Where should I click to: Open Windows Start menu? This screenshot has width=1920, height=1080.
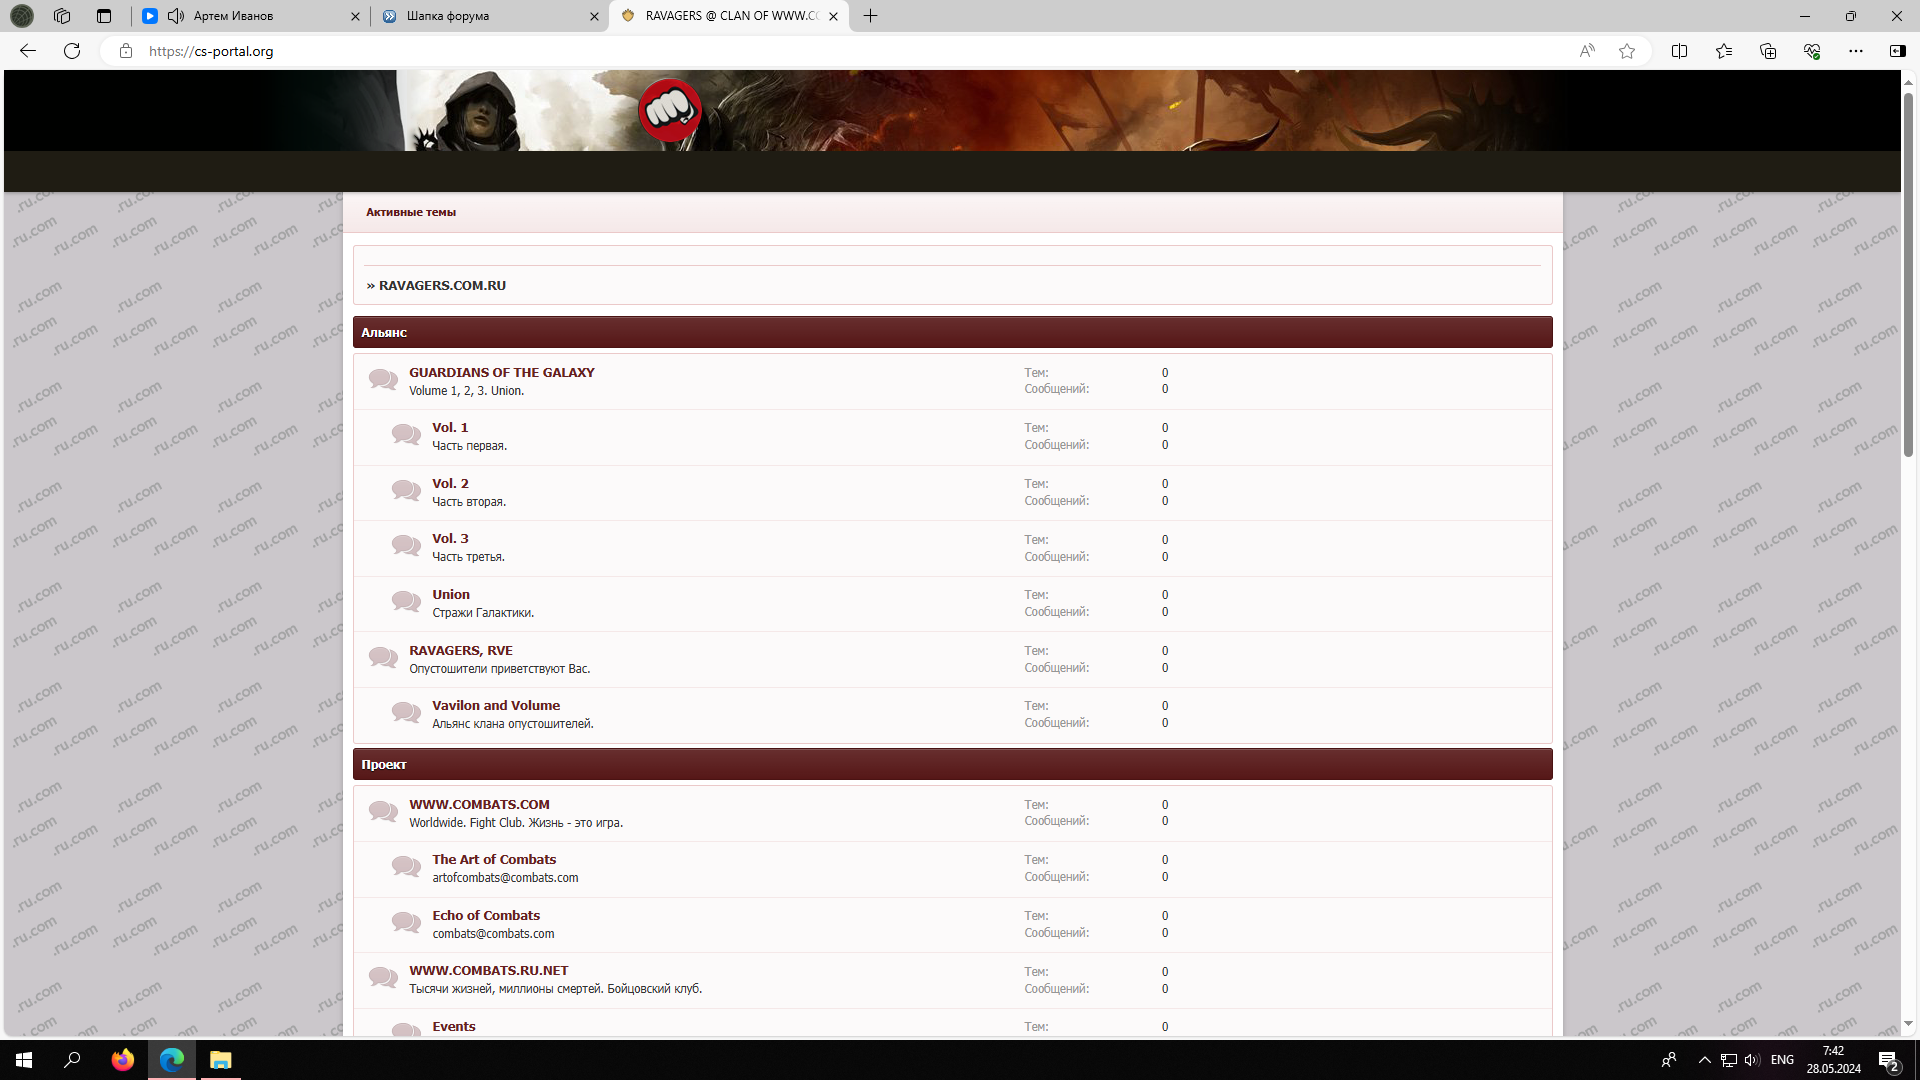pos(24,1060)
